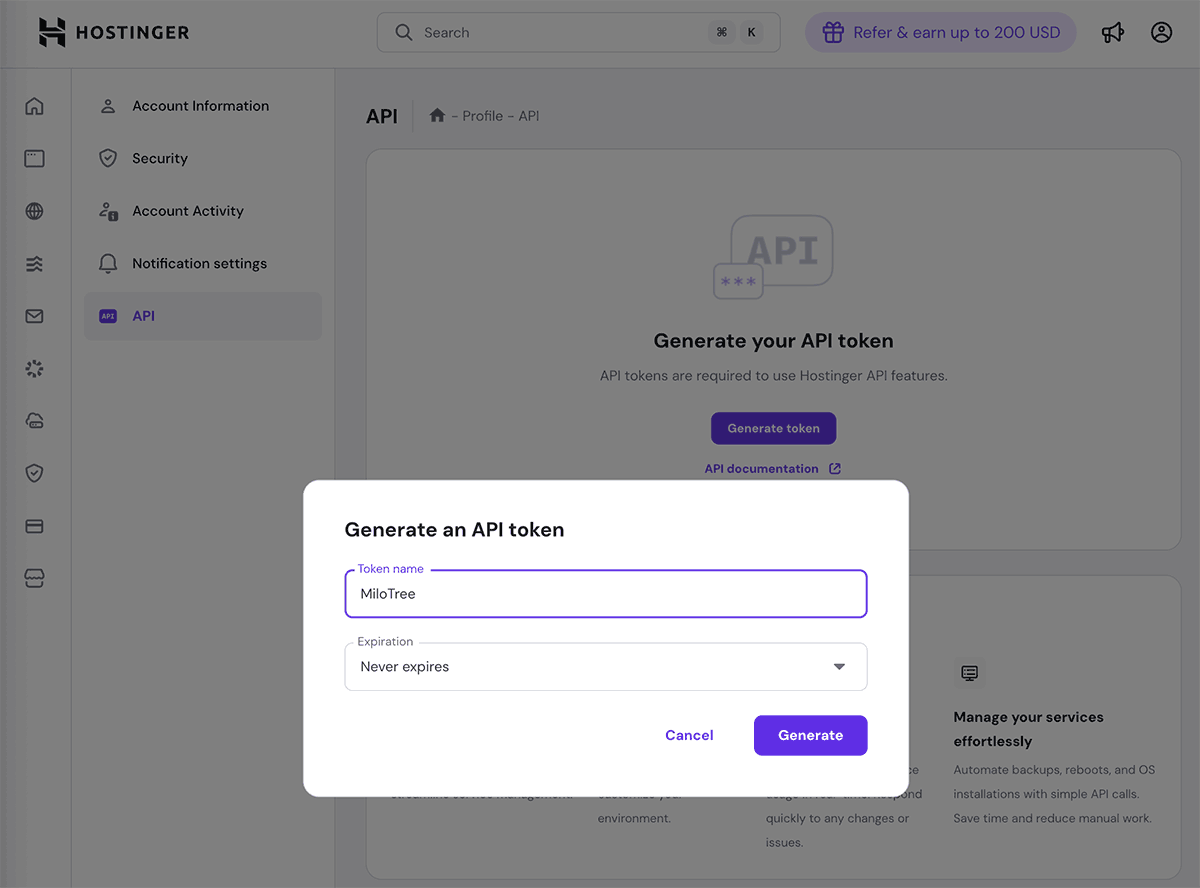The image size is (1200, 888).
Task: Click the Hostinger logo
Action: click(113, 33)
